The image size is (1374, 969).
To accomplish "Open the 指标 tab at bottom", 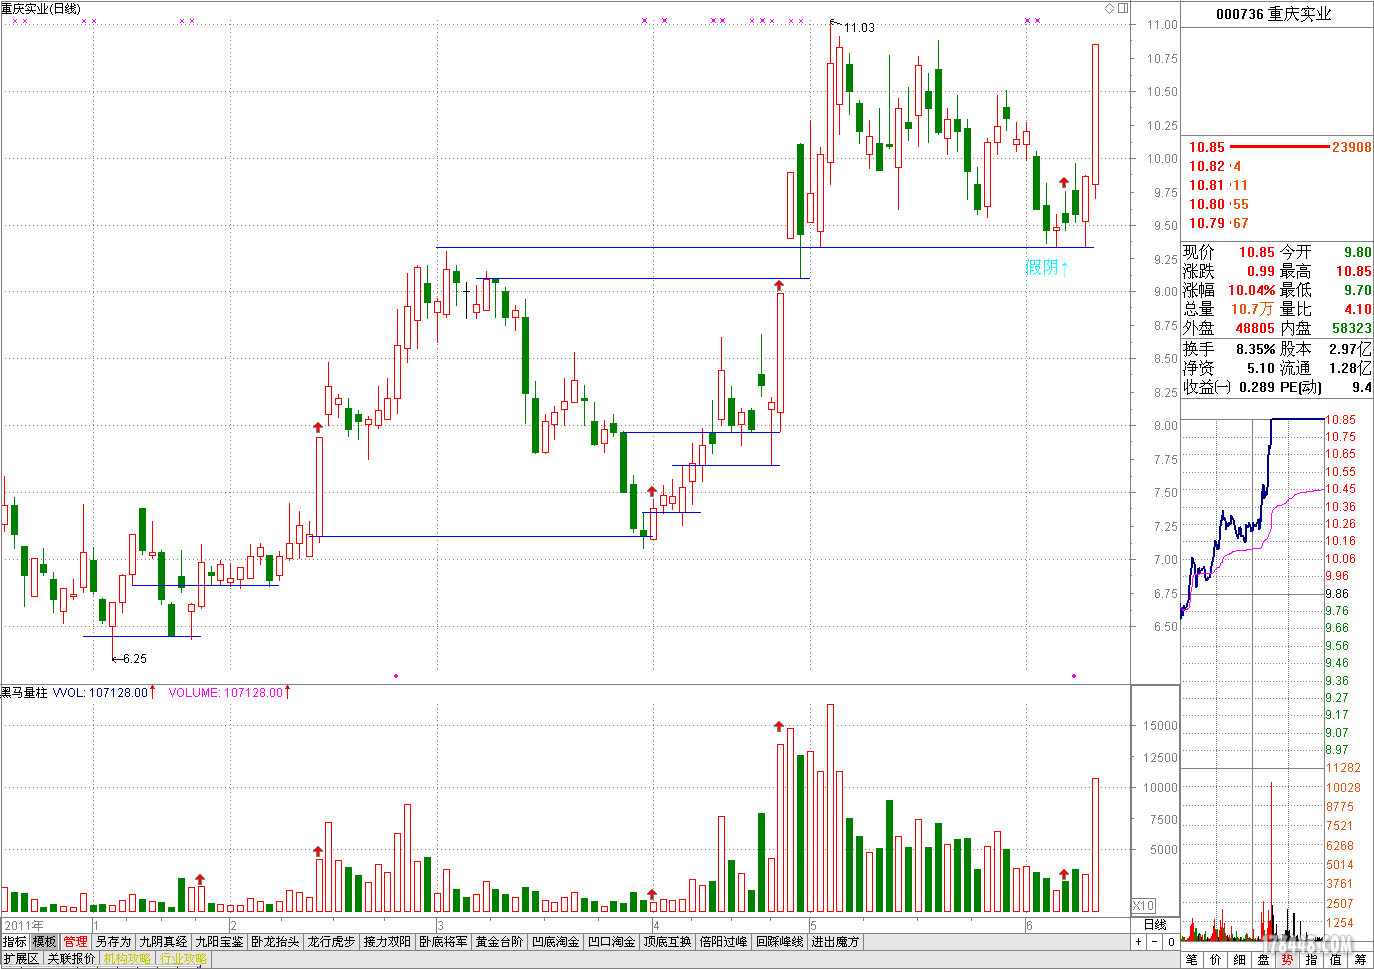I will click(15, 942).
